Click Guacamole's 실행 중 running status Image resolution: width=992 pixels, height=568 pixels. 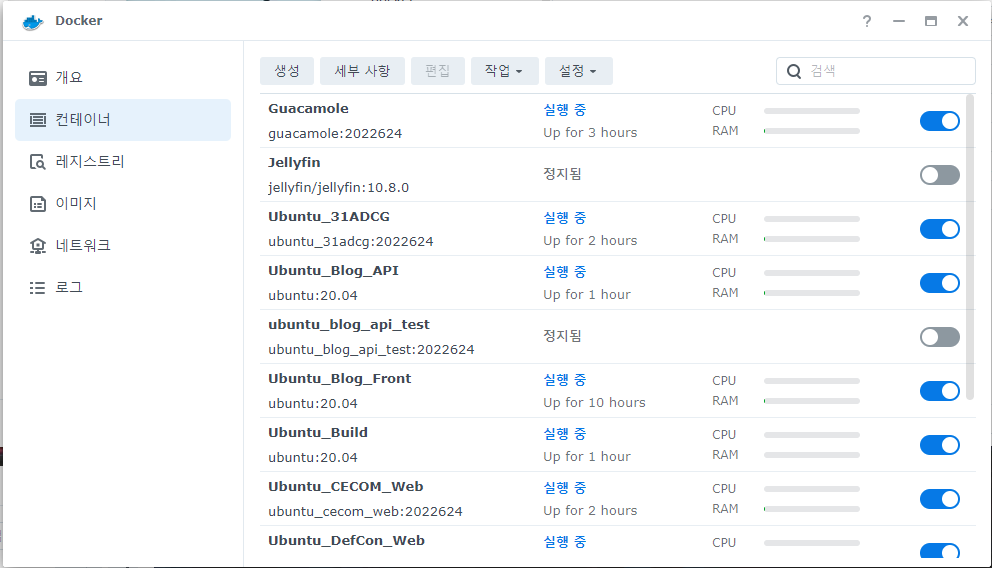[x=564, y=110]
